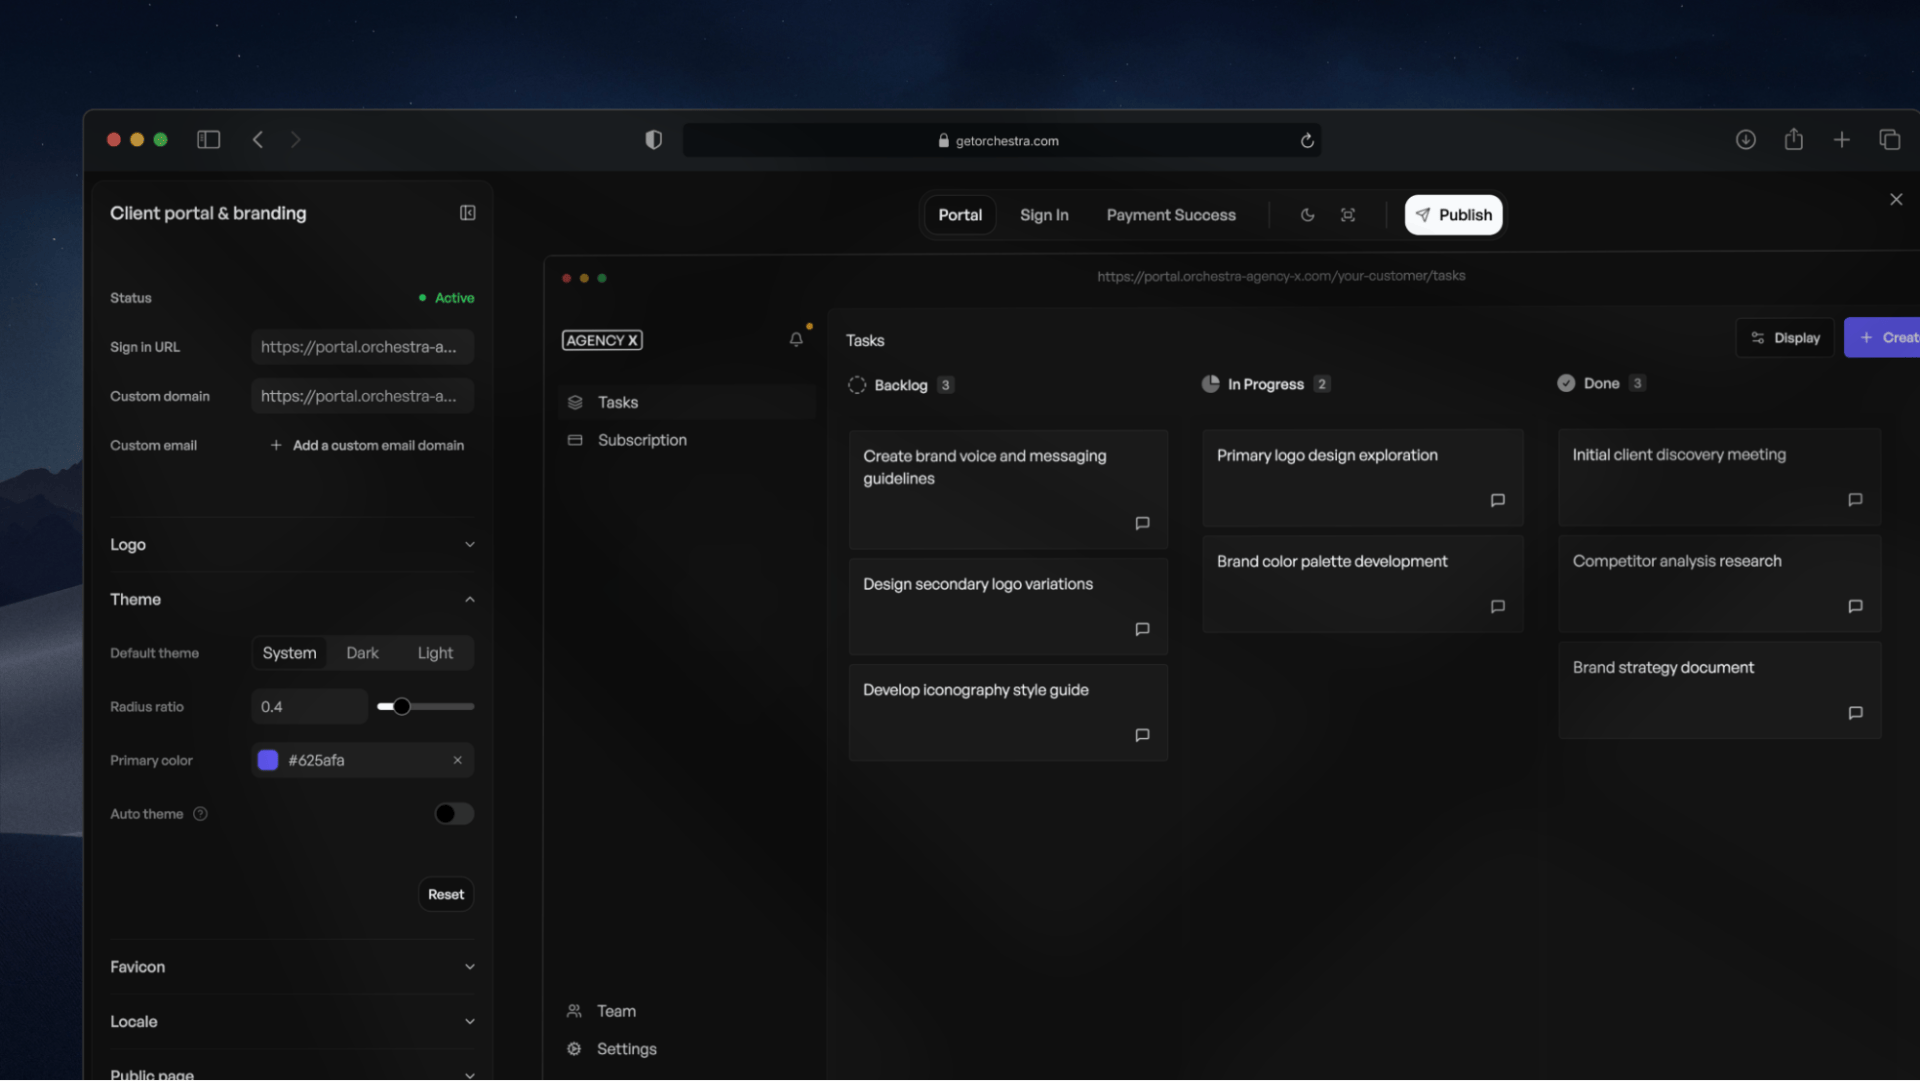Viewport: 1920px width, 1081px height.
Task: Click the browser sidebar toggle icon
Action: click(x=208, y=140)
